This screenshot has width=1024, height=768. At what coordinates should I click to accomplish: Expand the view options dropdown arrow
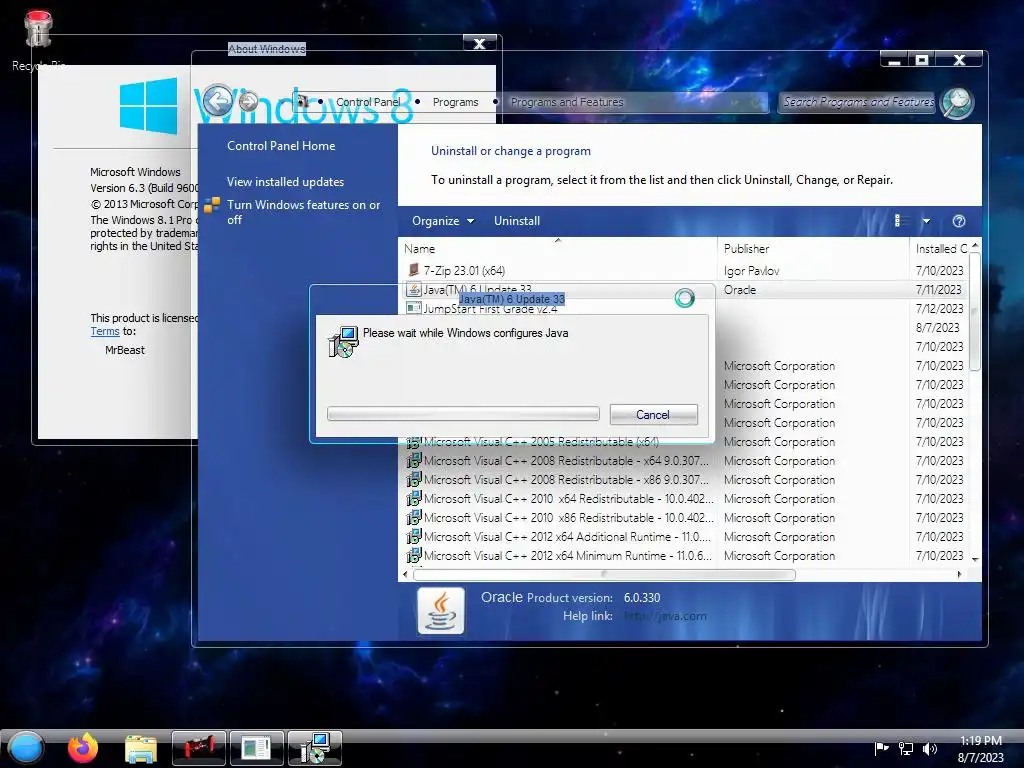point(926,221)
